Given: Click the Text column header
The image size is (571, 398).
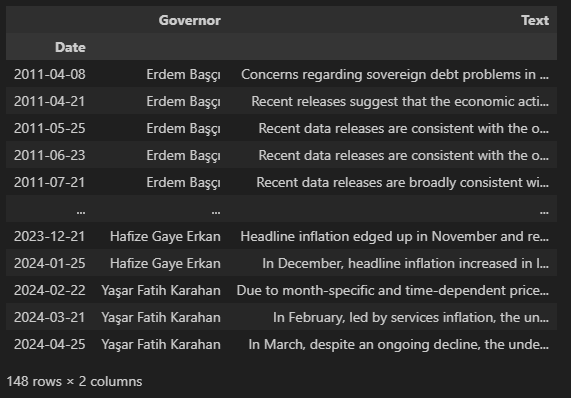Looking at the screenshot, I should (x=535, y=20).
